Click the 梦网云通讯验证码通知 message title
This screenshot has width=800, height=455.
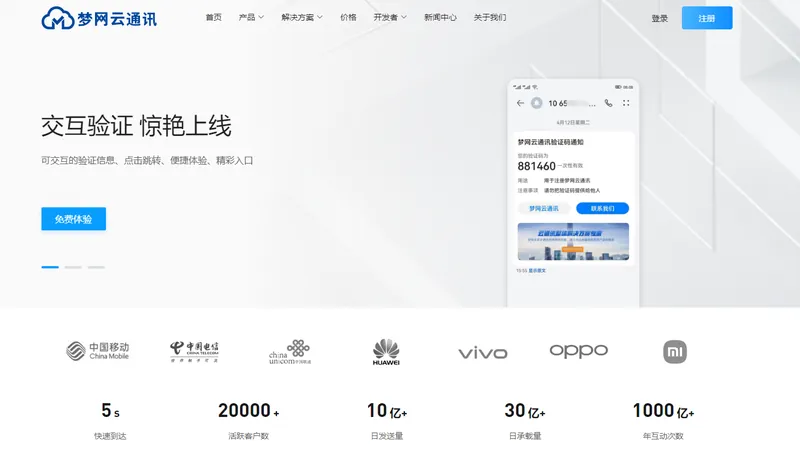pyautogui.click(x=551, y=142)
